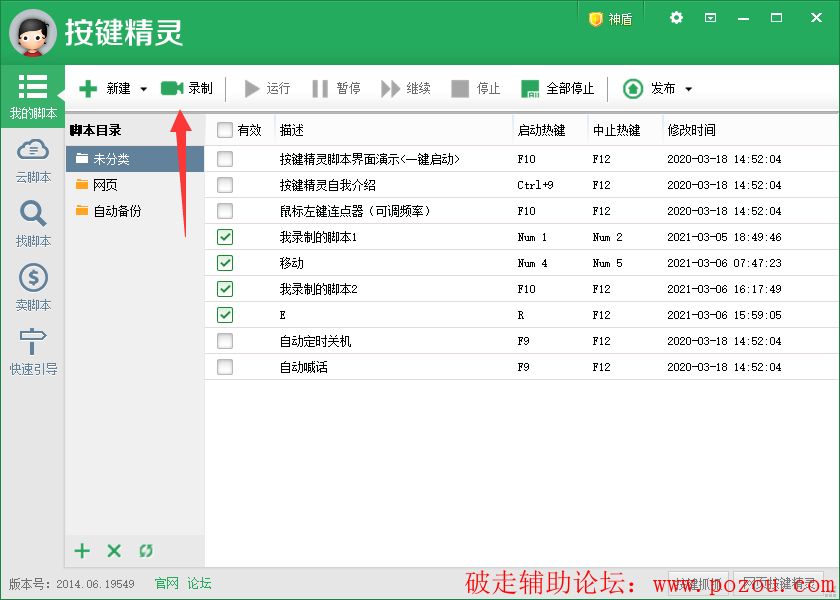The image size is (840, 600).
Task: Toggle the 有效 select-all header checkbox
Action: 224,130
